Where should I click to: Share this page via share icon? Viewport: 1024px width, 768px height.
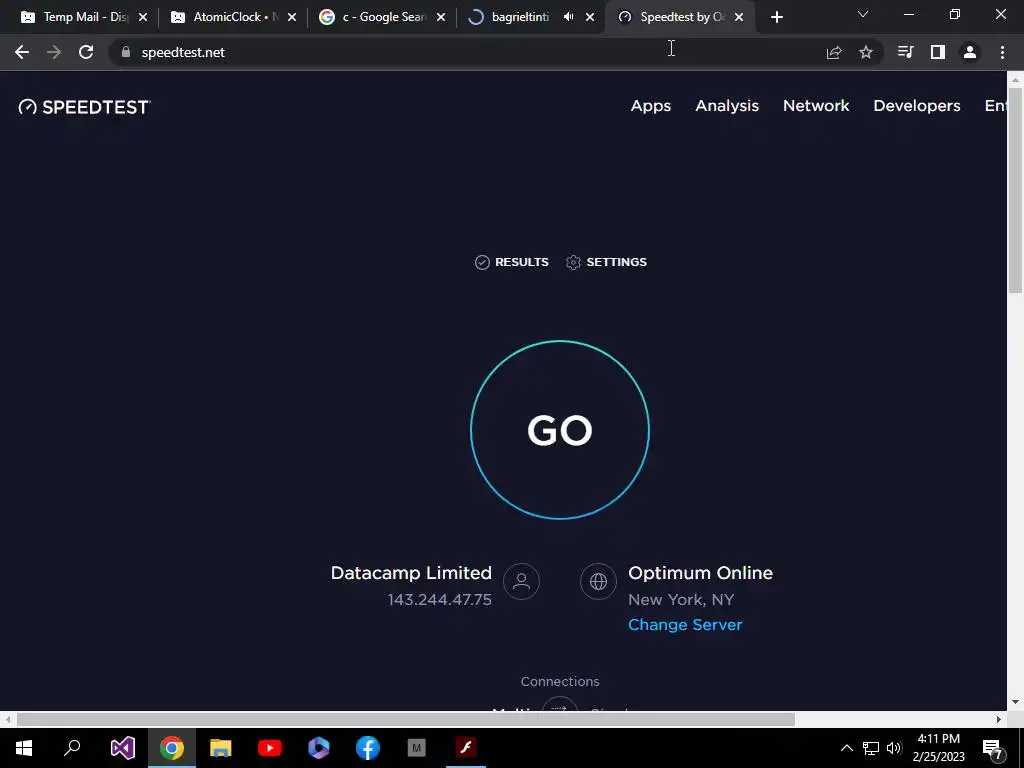833,52
